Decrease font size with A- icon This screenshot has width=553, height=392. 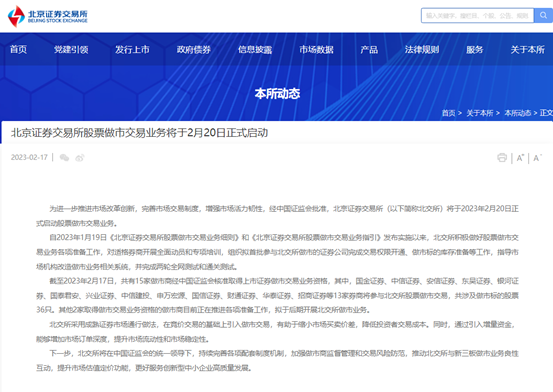click(537, 158)
